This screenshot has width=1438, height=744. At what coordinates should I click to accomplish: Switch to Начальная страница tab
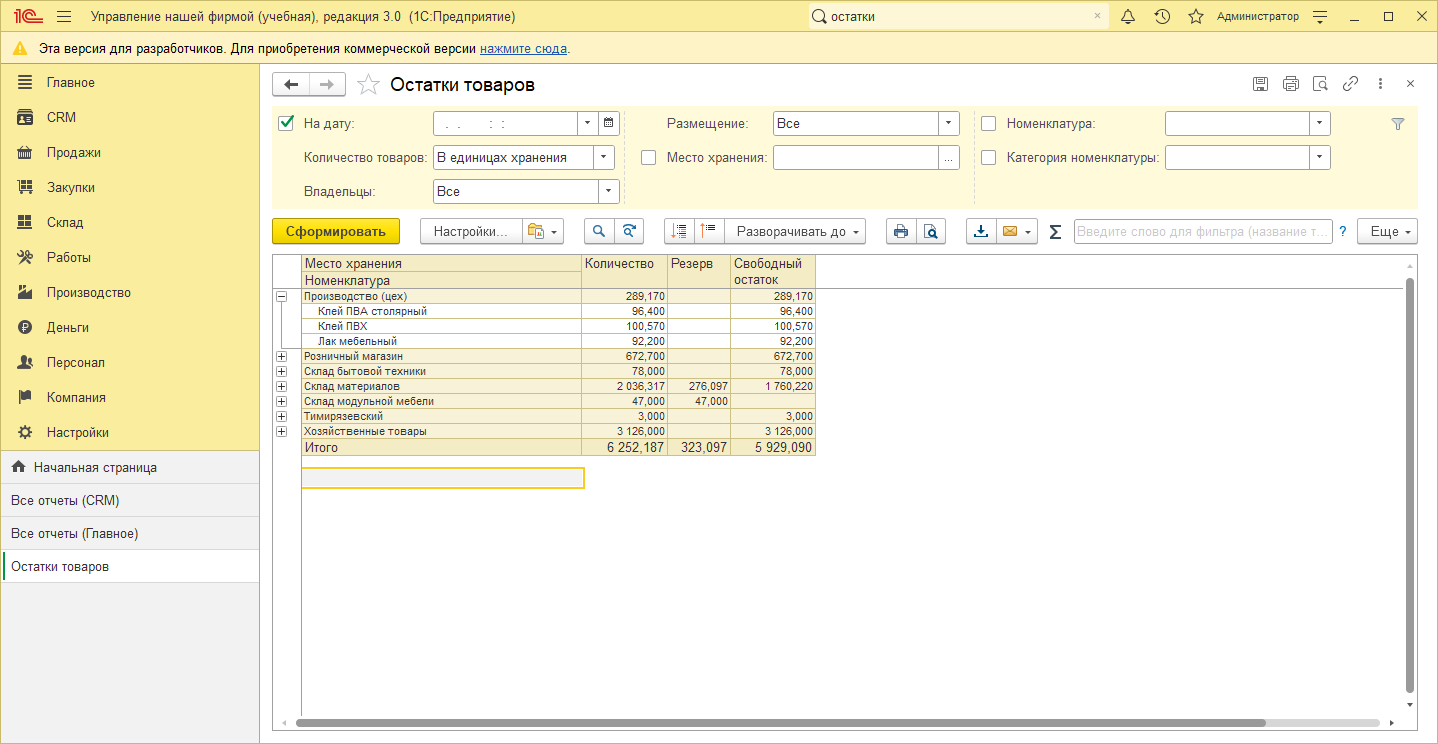[130, 467]
